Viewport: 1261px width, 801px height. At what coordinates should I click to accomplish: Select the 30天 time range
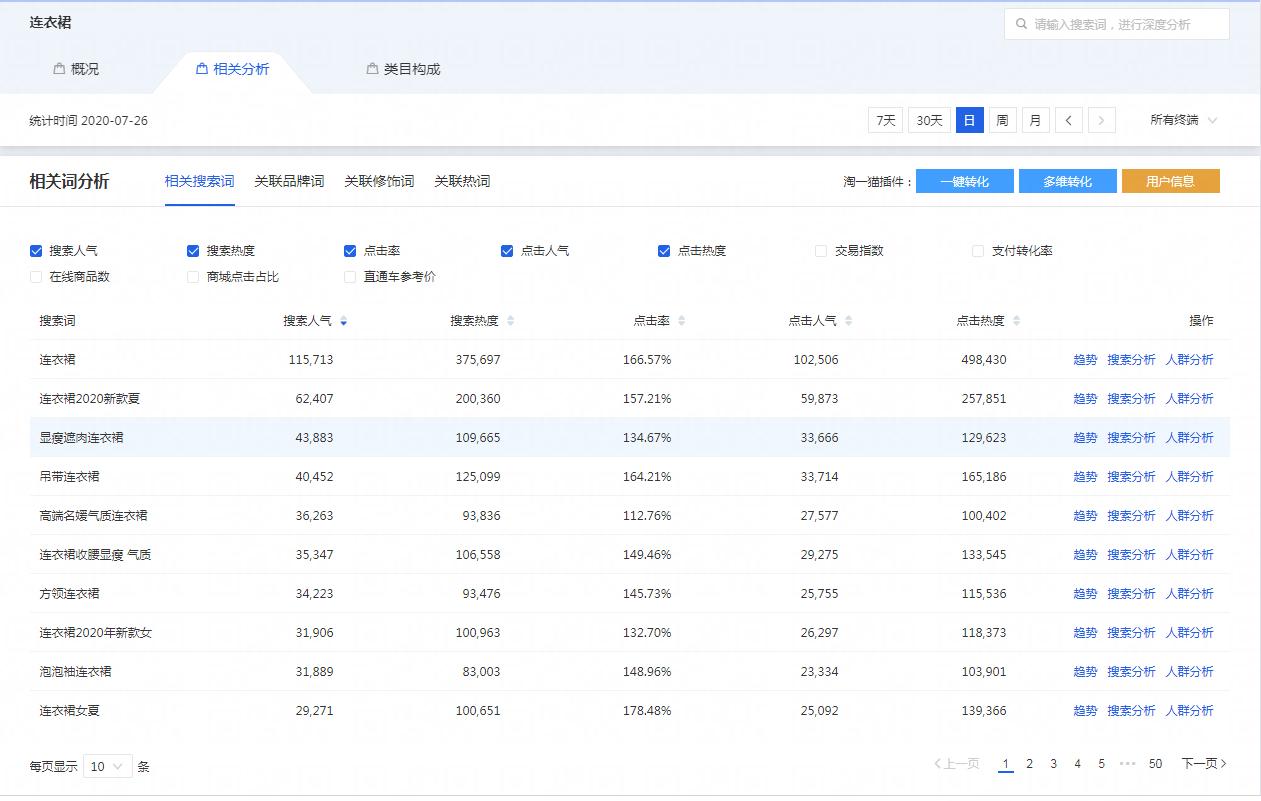[928, 119]
